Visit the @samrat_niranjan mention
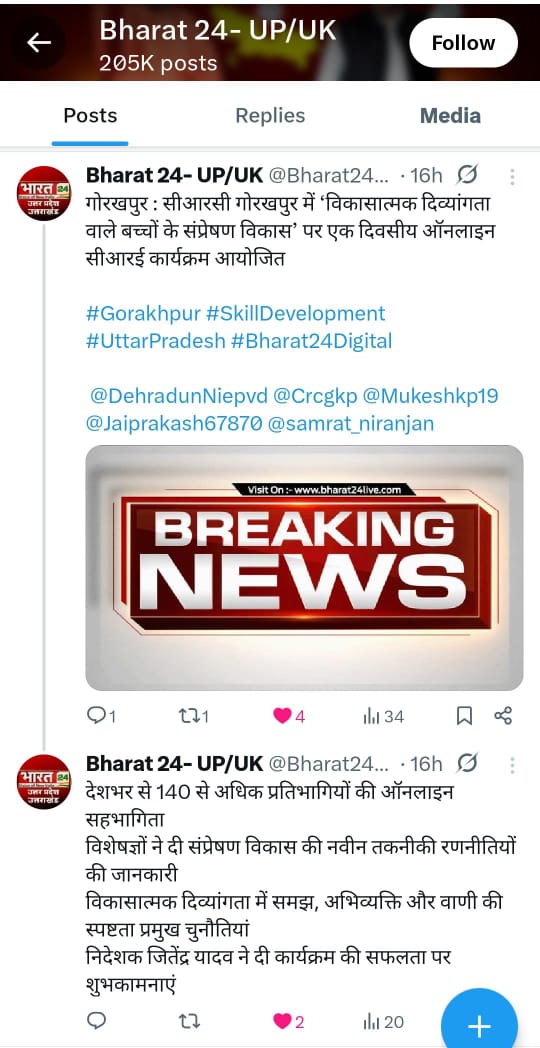 pyautogui.click(x=351, y=424)
